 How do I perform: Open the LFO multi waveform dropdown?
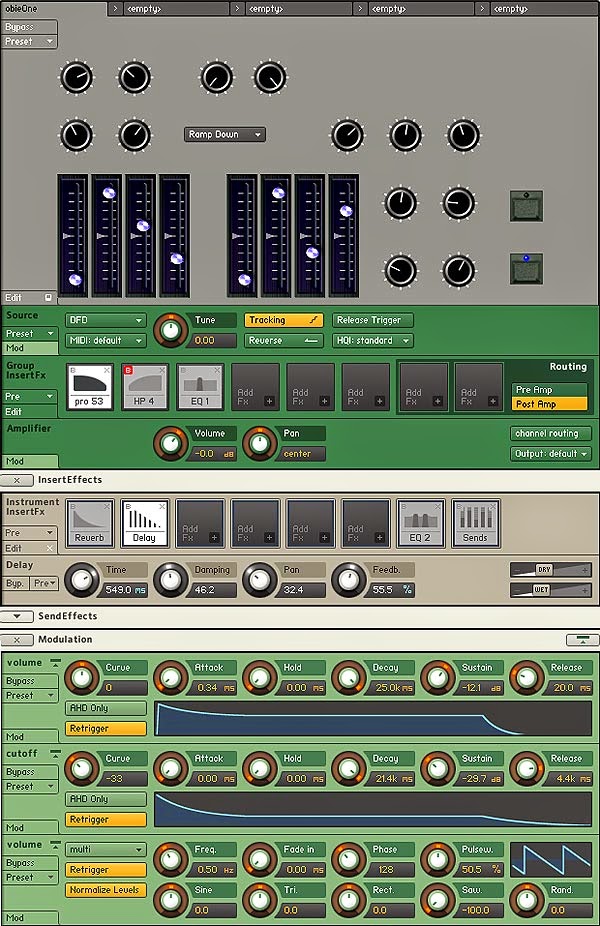click(x=106, y=849)
